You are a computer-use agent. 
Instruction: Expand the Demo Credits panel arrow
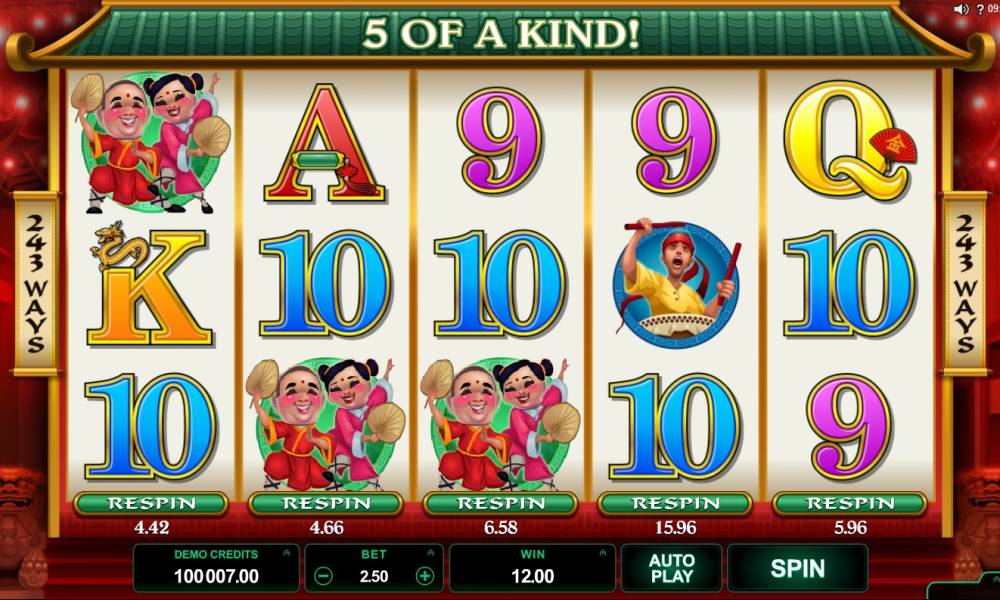tap(286, 552)
